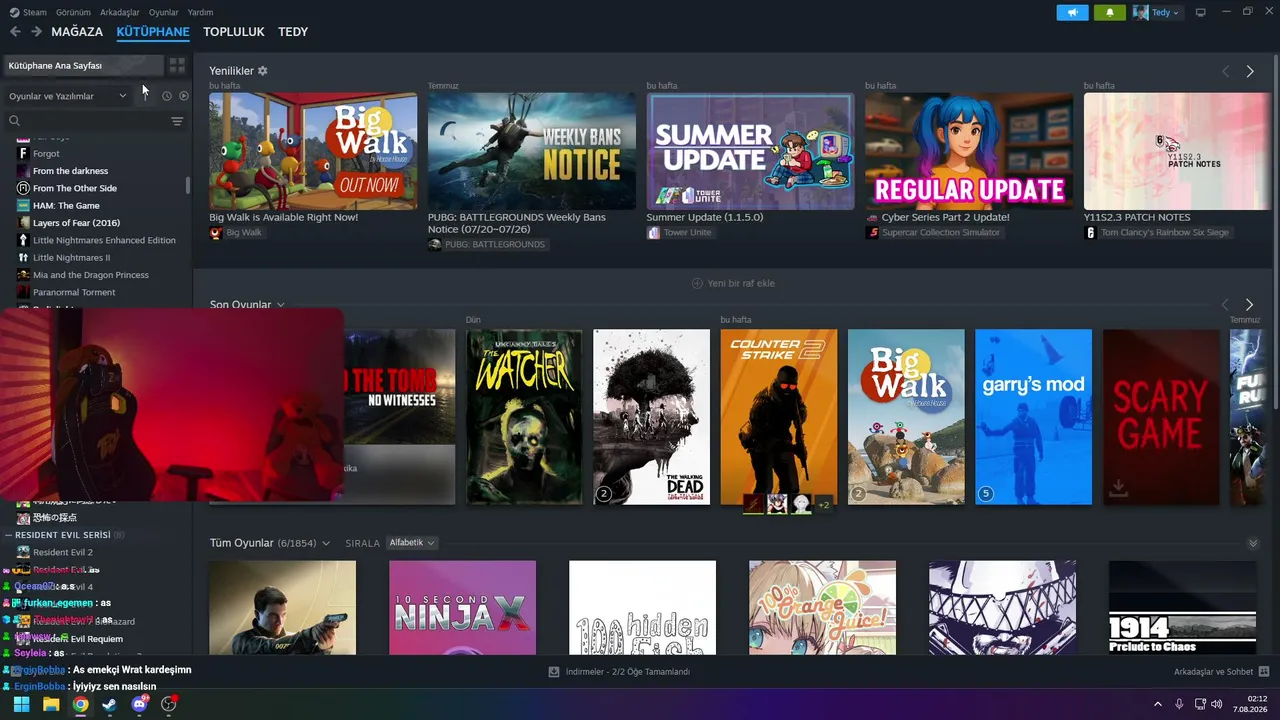Image resolution: width=1280 pixels, height=720 pixels.
Task: Click the Forgot game icon in list
Action: pyautogui.click(x=23, y=154)
